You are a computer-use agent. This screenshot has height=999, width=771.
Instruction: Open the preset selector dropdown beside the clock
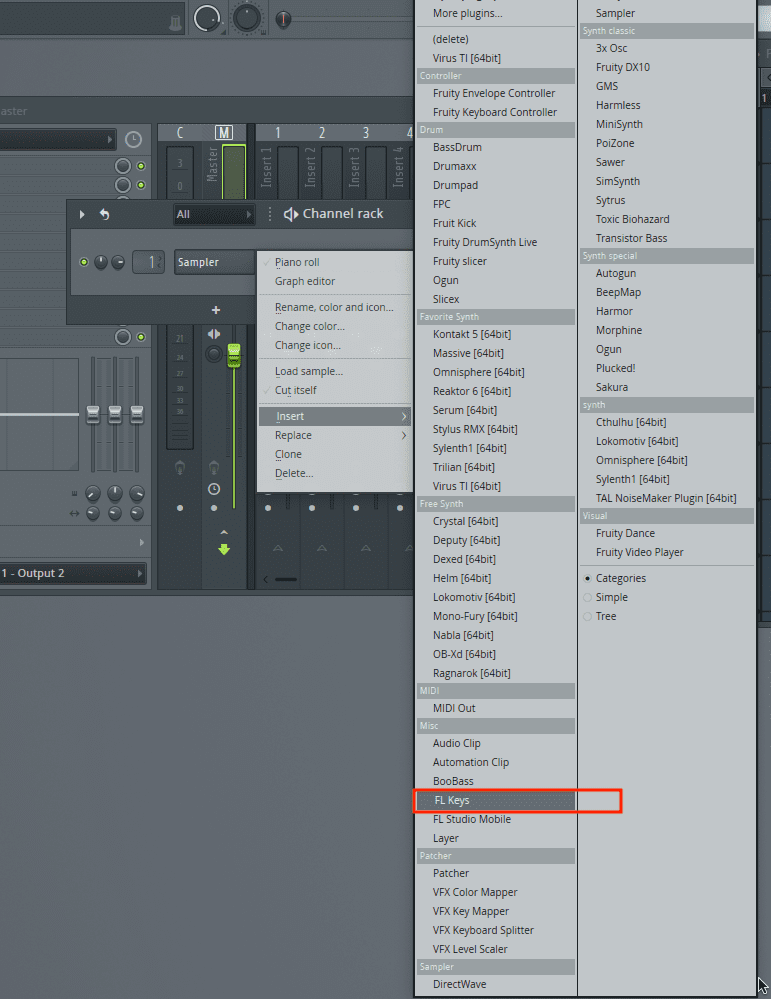[57, 140]
